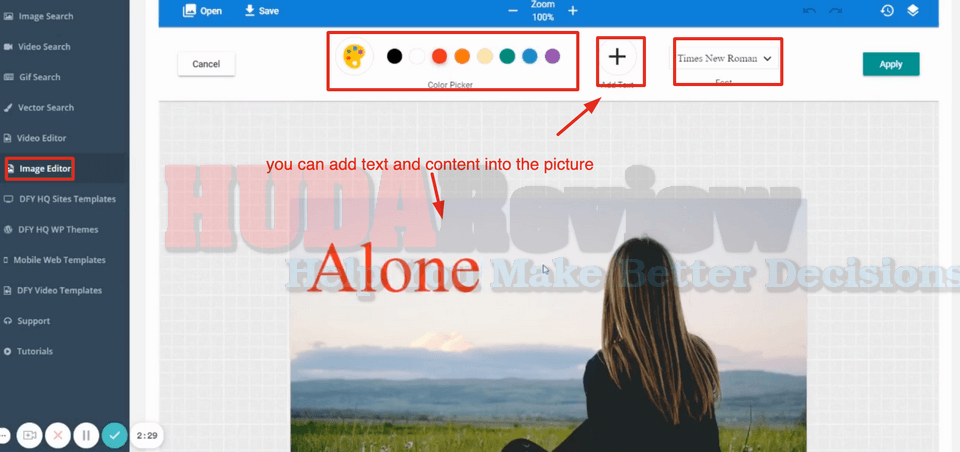Image resolution: width=960 pixels, height=452 pixels.
Task: Click the recorder checkmark finish button
Action: [114, 435]
